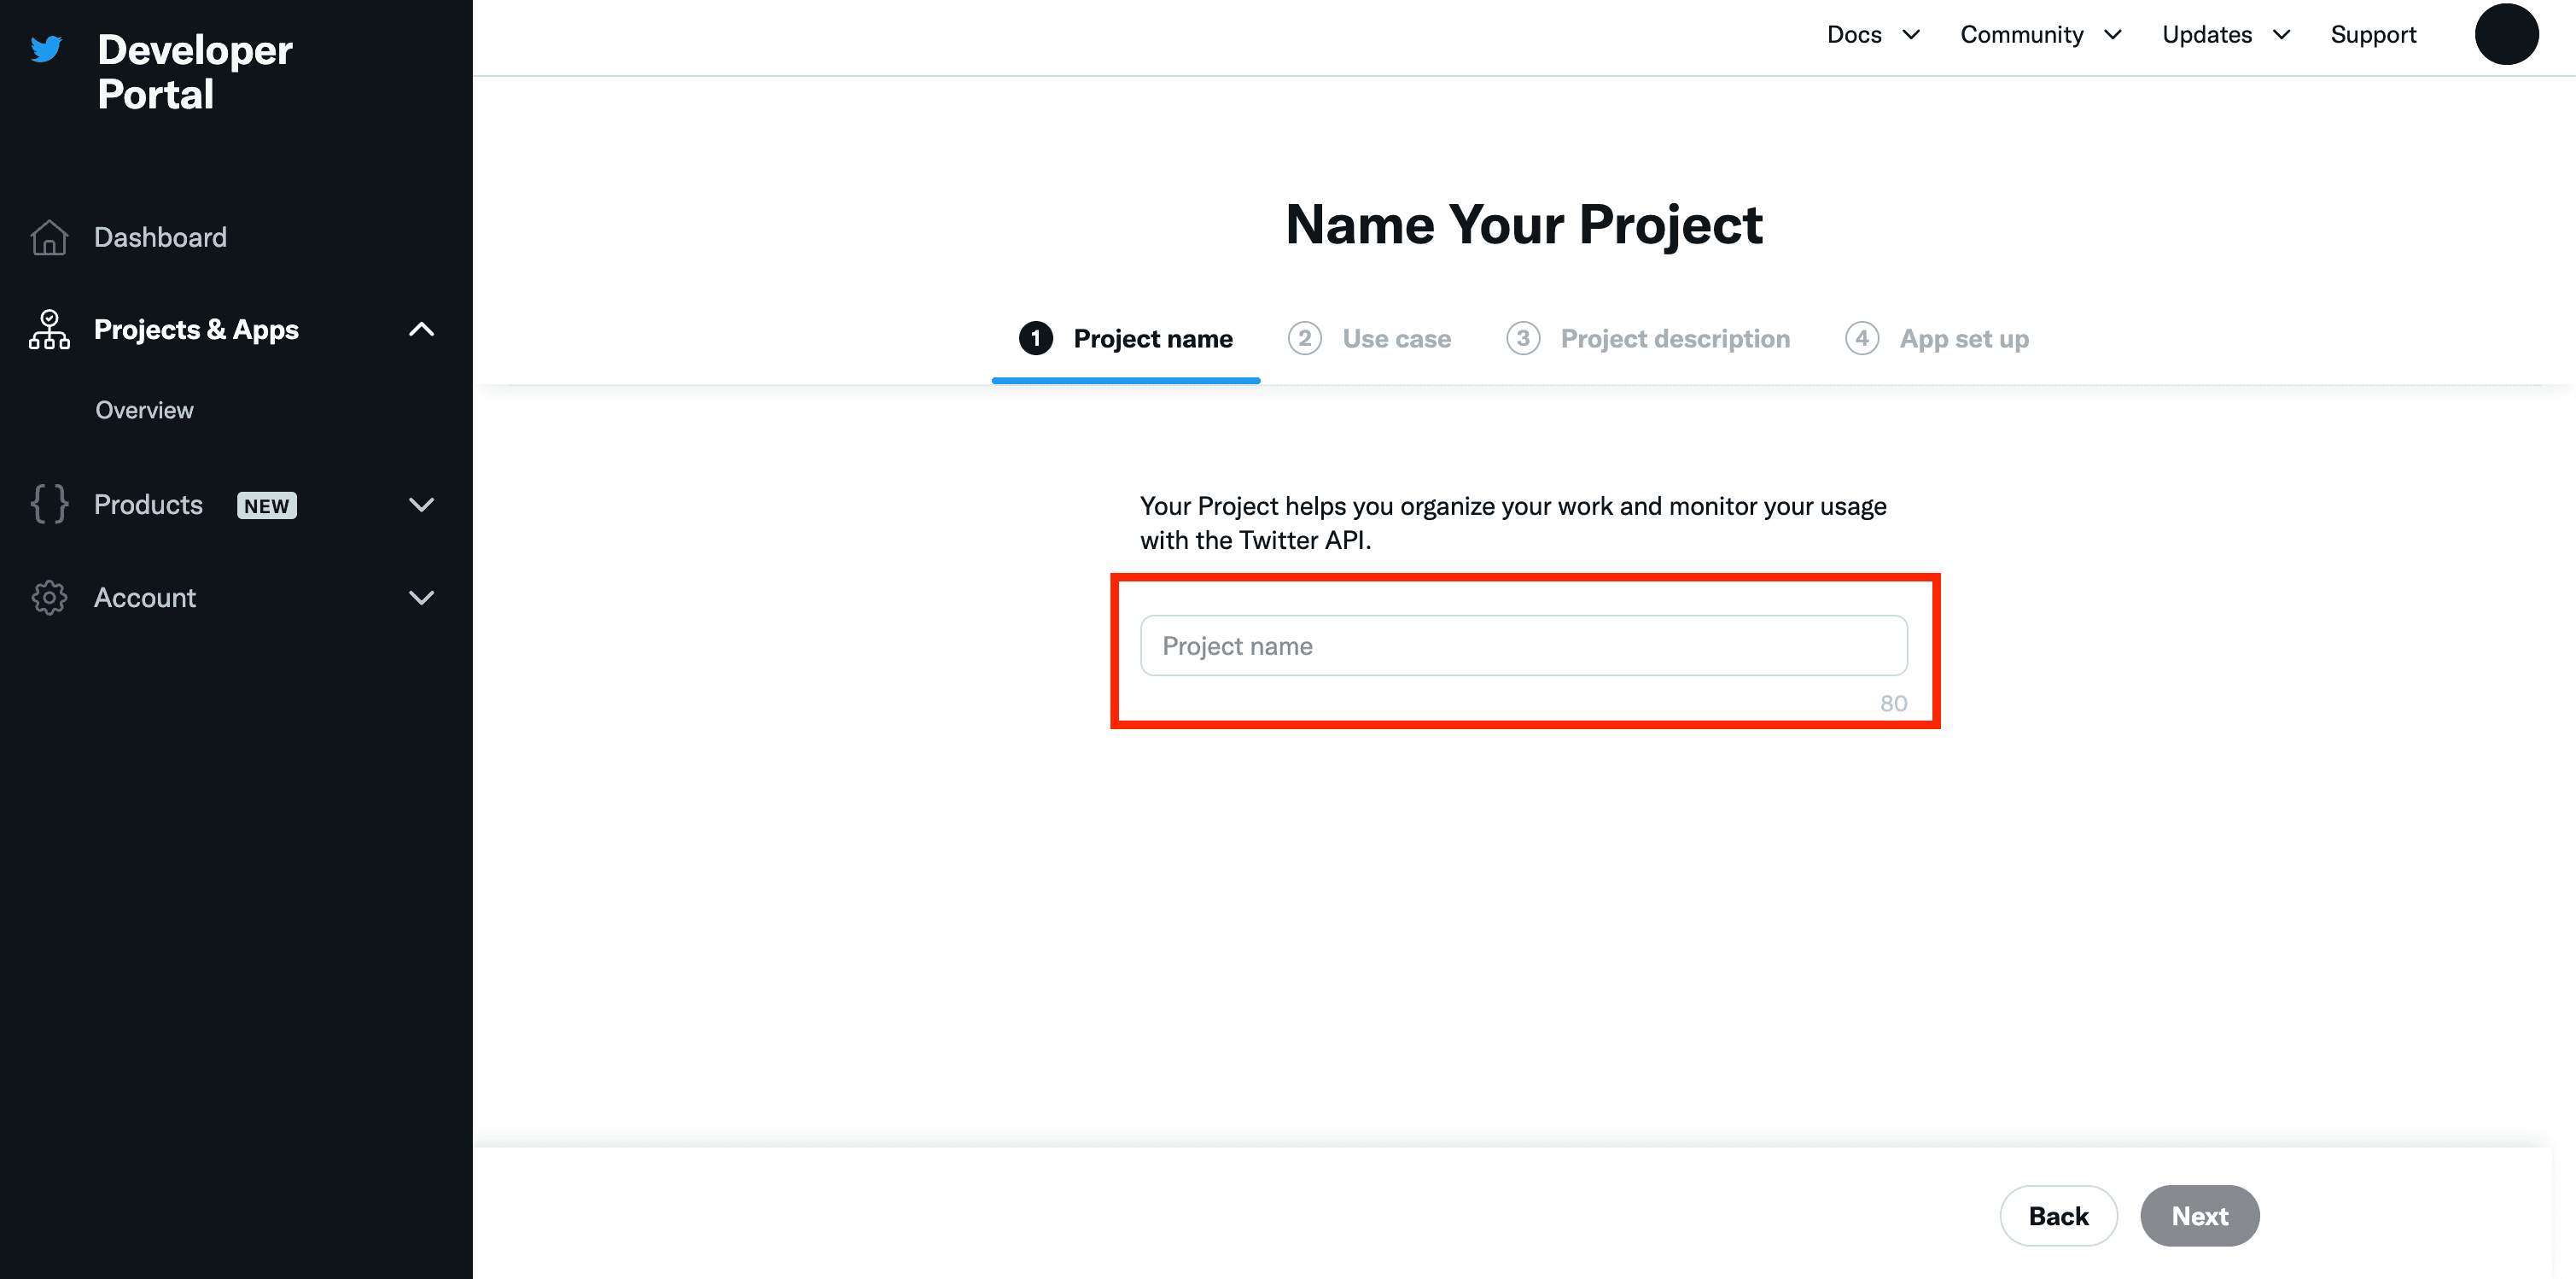Open the Community dropdown menu

point(2041,35)
